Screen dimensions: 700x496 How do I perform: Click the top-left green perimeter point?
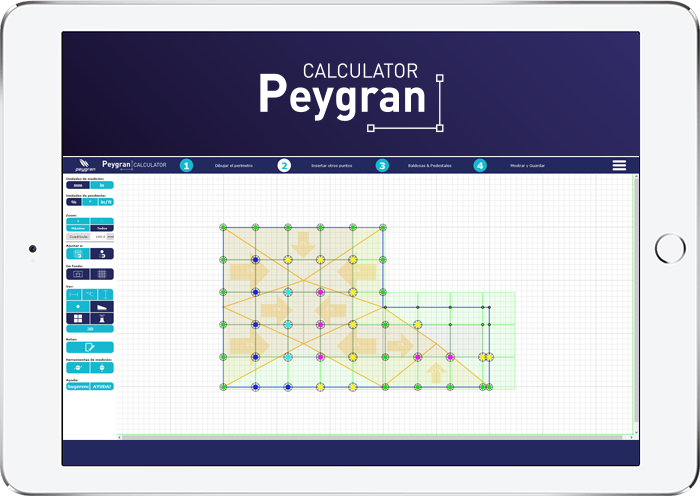click(223, 227)
